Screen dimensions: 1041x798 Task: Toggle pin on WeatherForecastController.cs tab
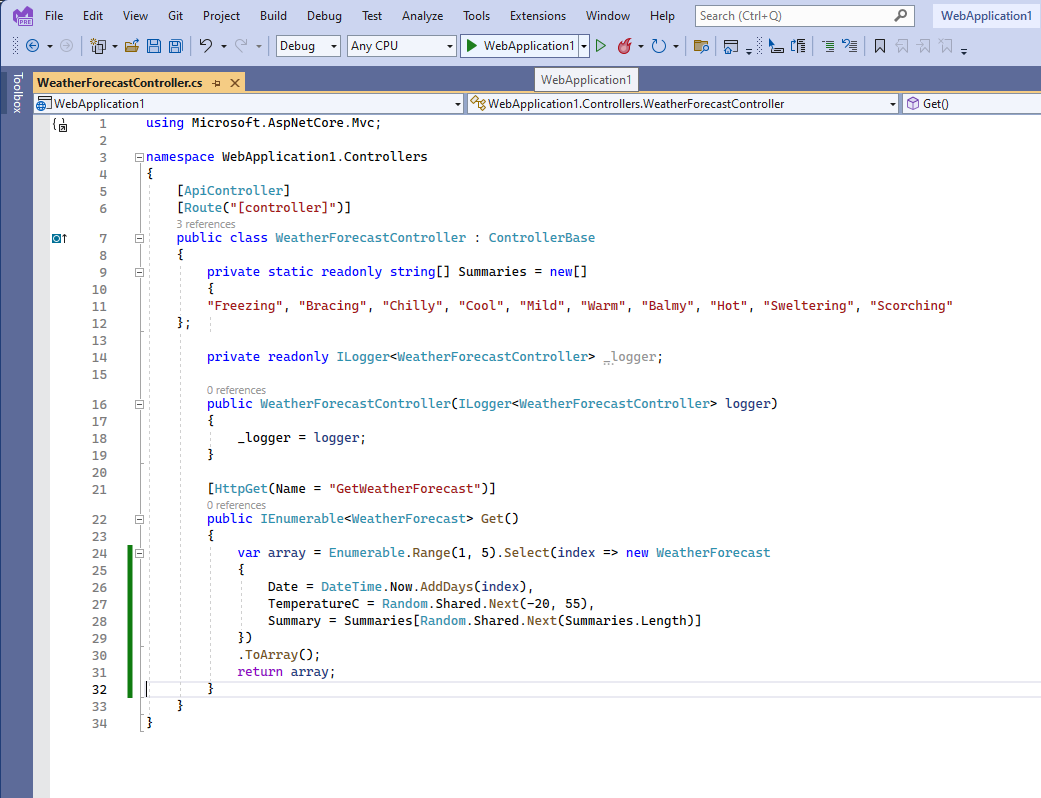tap(216, 83)
